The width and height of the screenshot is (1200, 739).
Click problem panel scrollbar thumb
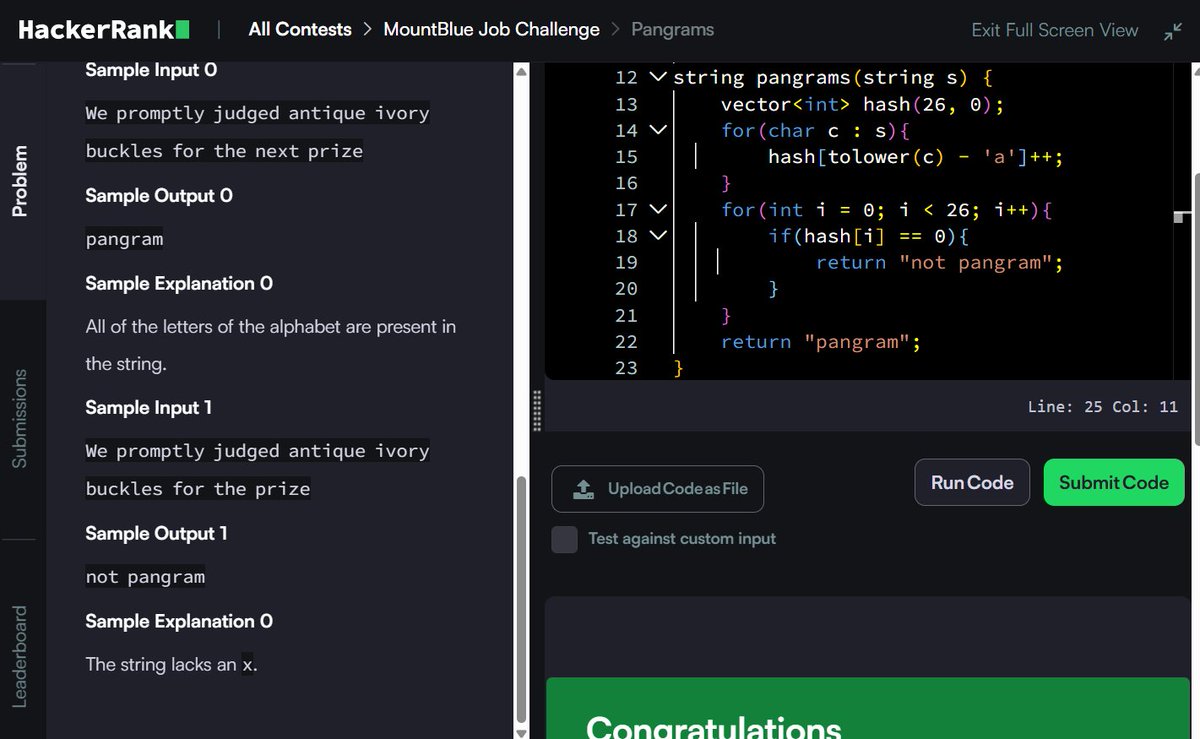click(x=519, y=598)
